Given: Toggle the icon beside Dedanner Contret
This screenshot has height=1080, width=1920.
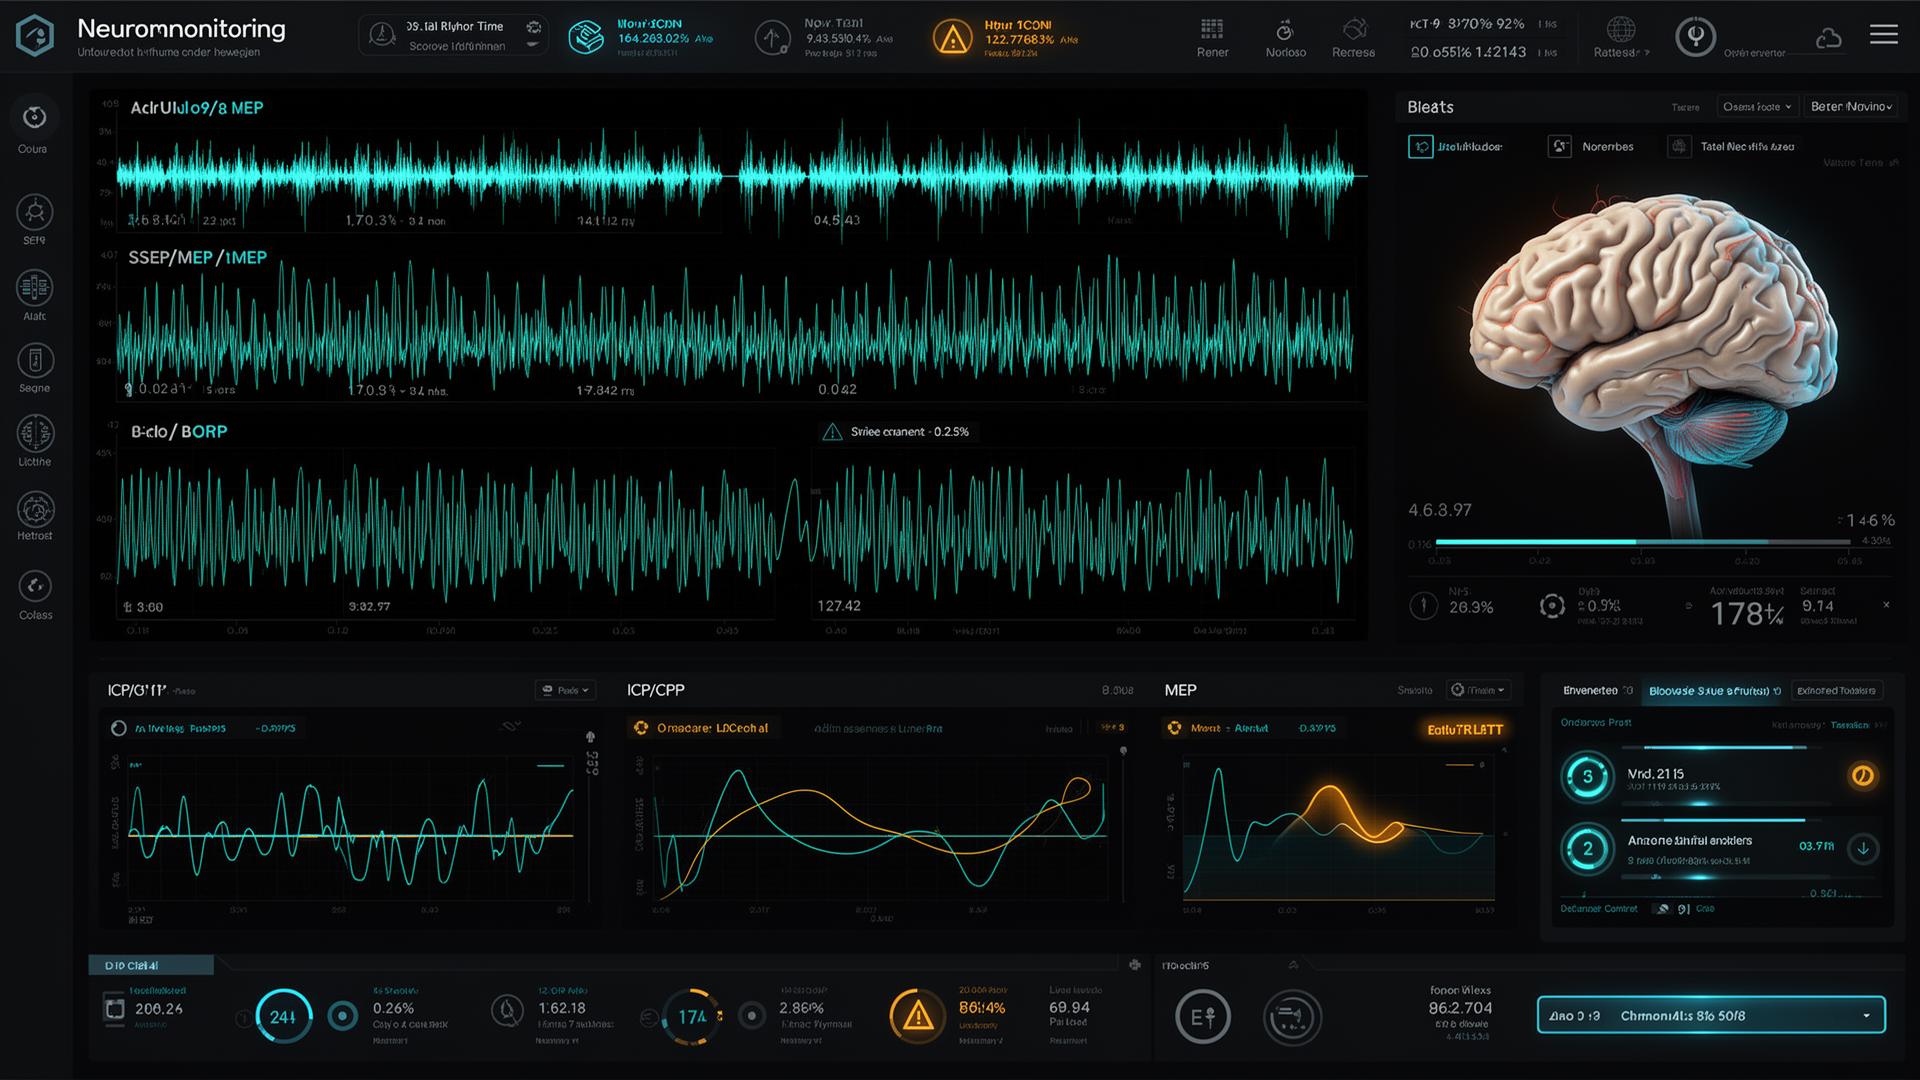Looking at the screenshot, I should pyautogui.click(x=1662, y=909).
